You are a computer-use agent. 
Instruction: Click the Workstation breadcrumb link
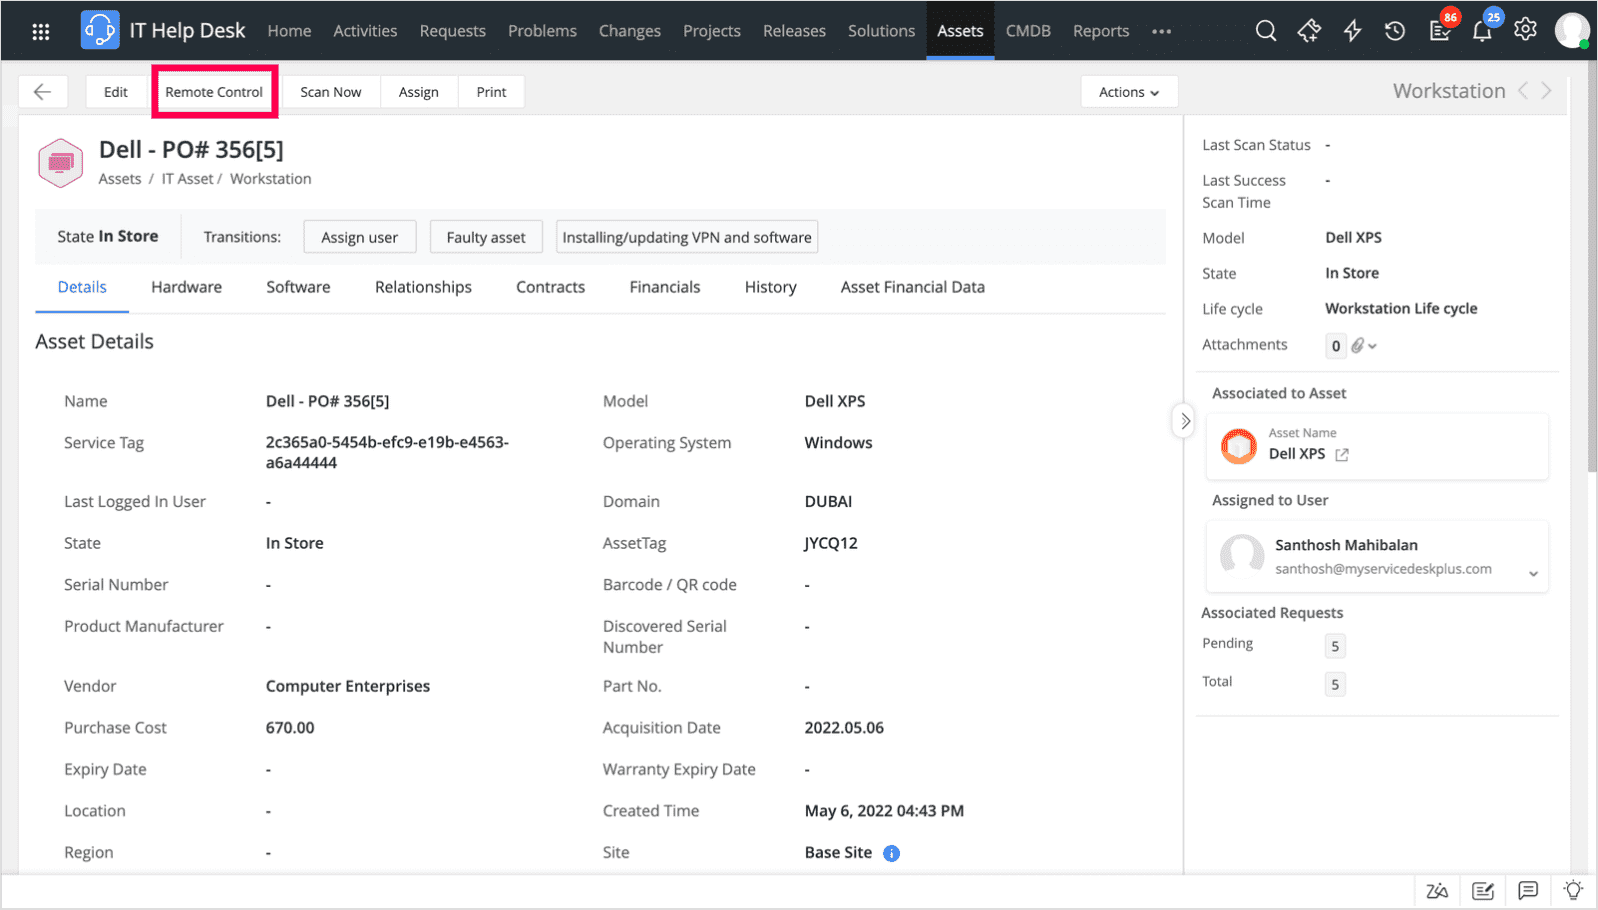[x=270, y=179]
